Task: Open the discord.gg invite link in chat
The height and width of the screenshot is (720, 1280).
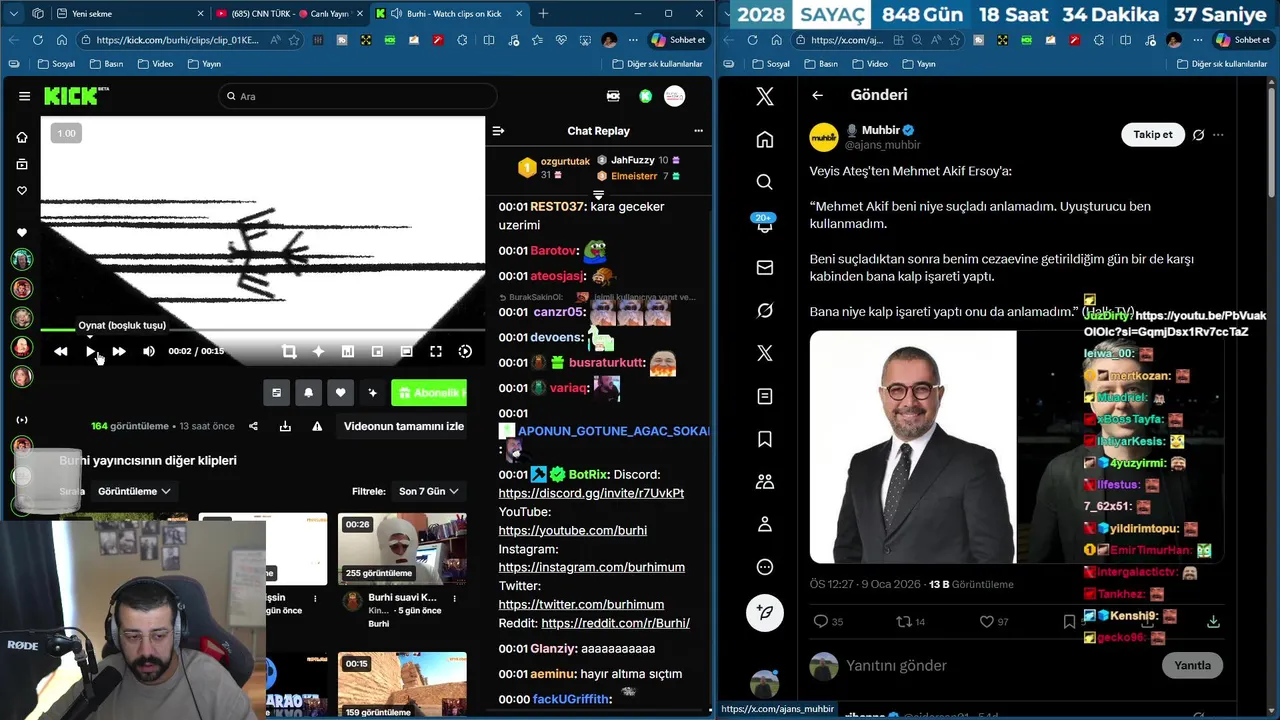Action: [591, 493]
